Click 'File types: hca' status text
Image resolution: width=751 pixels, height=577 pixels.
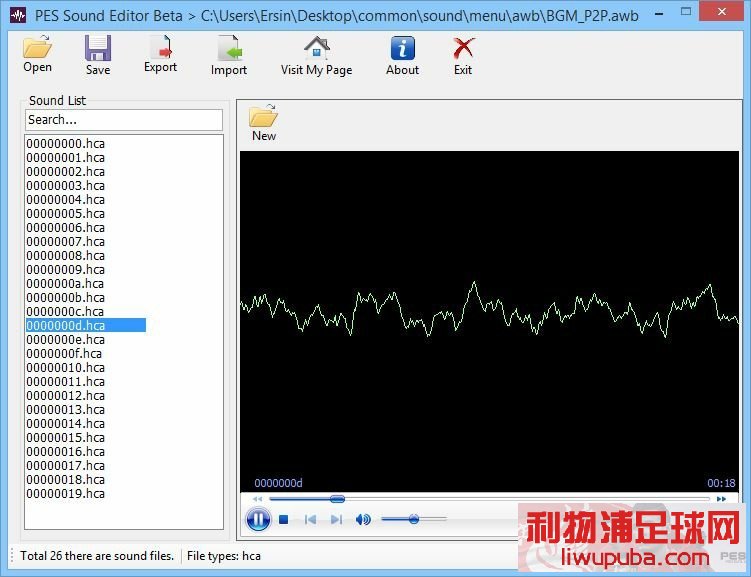coord(224,556)
